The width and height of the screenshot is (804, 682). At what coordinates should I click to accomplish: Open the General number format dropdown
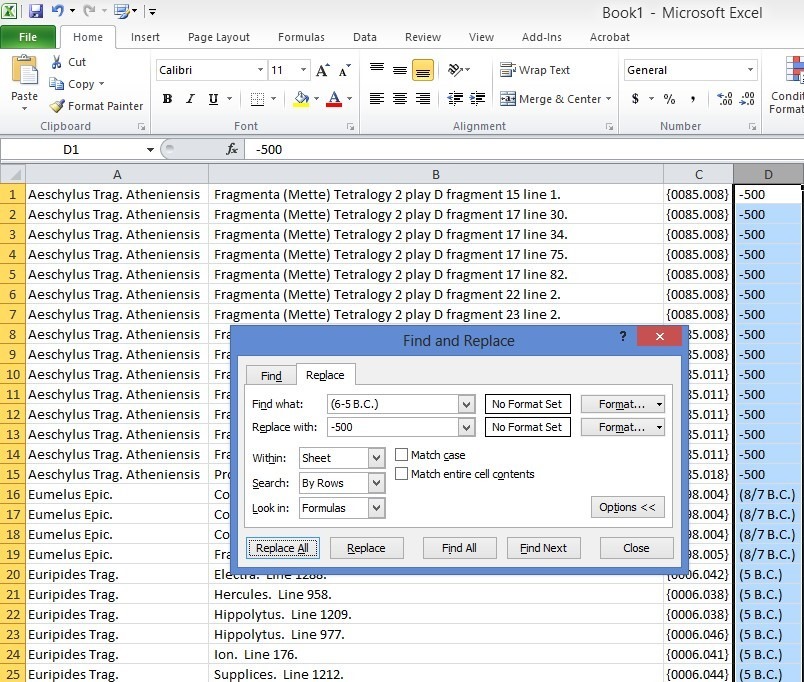click(750, 70)
